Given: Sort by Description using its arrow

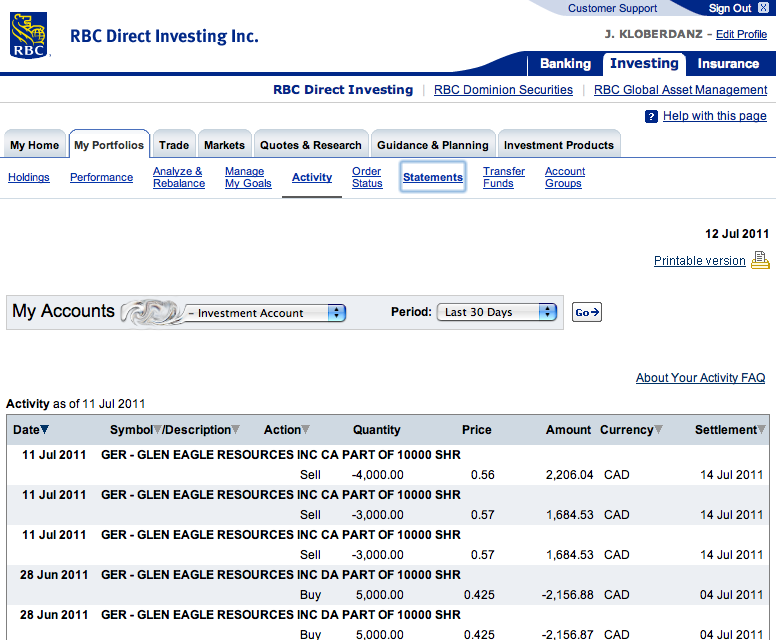Looking at the screenshot, I should [x=236, y=429].
